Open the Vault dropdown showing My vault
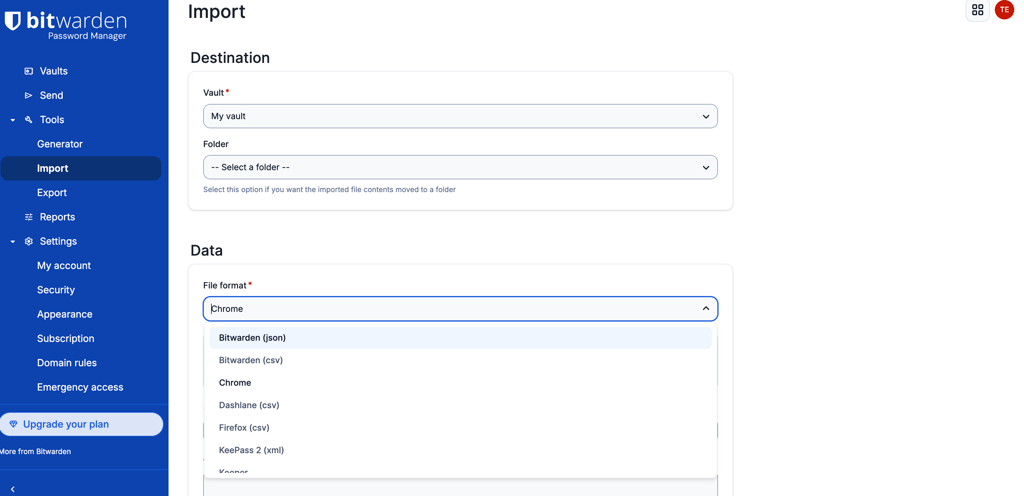 [460, 116]
